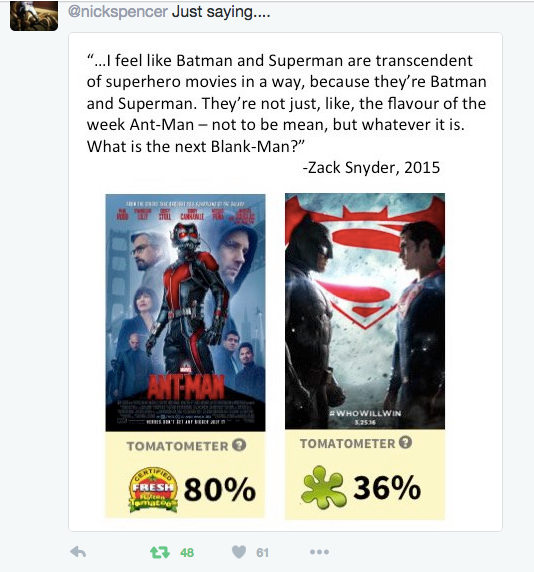Click the Certified Fresh badge icon

click(153, 489)
